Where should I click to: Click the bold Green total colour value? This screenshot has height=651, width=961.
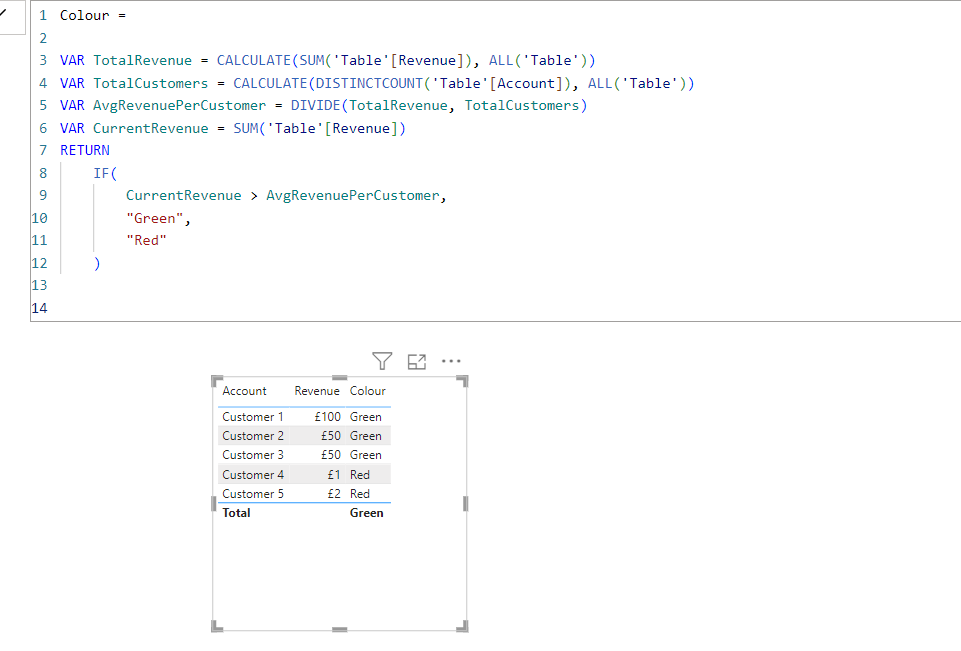click(x=367, y=513)
